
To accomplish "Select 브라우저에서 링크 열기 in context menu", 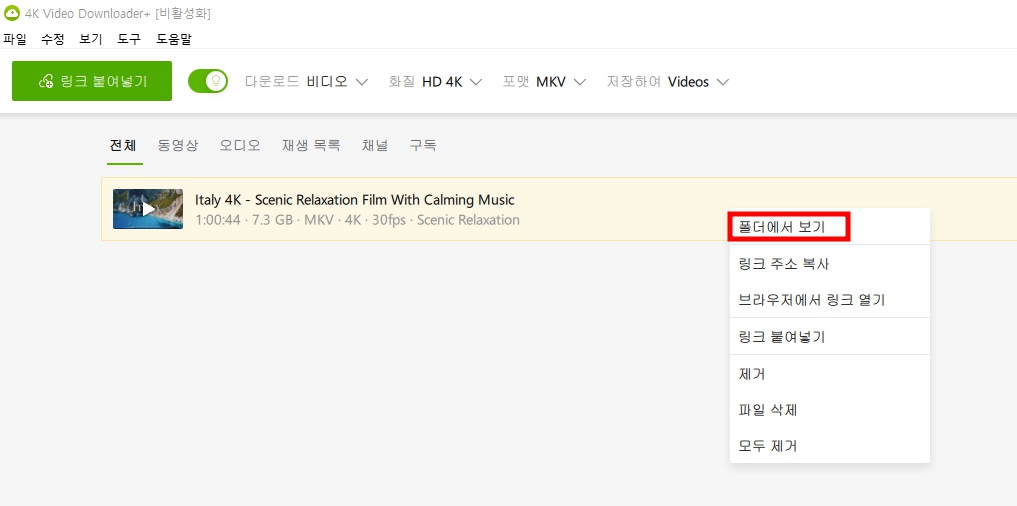I will click(830, 300).
